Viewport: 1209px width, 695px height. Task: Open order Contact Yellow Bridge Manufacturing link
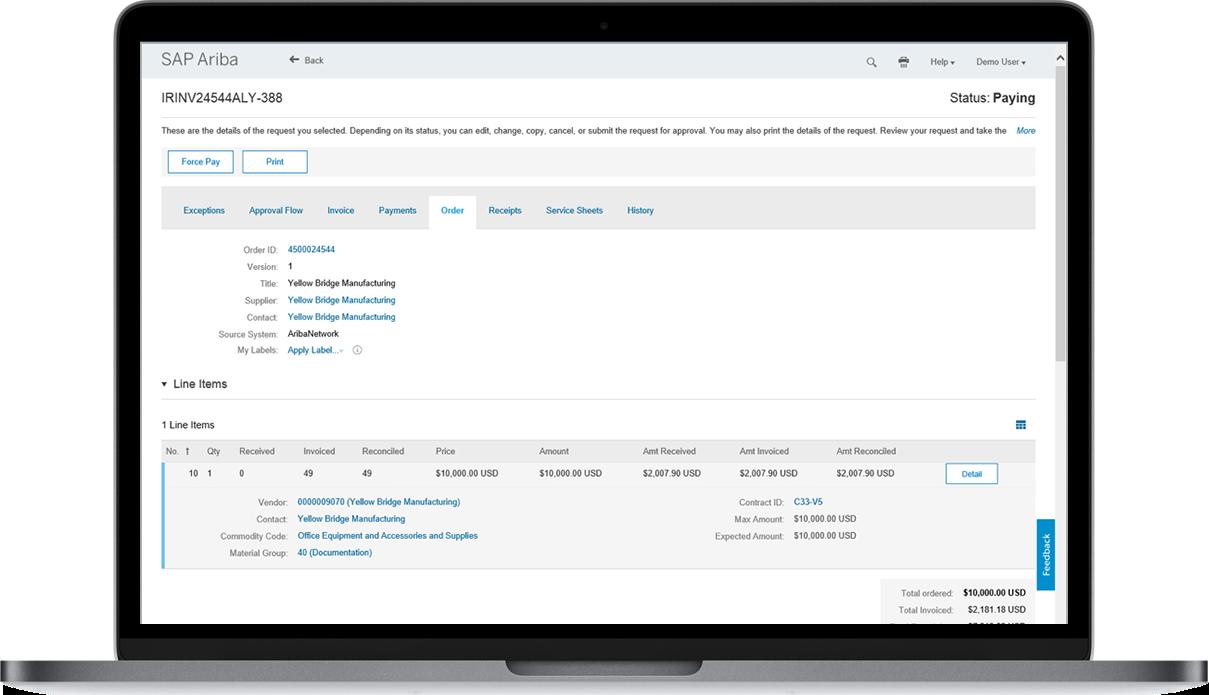tap(341, 317)
